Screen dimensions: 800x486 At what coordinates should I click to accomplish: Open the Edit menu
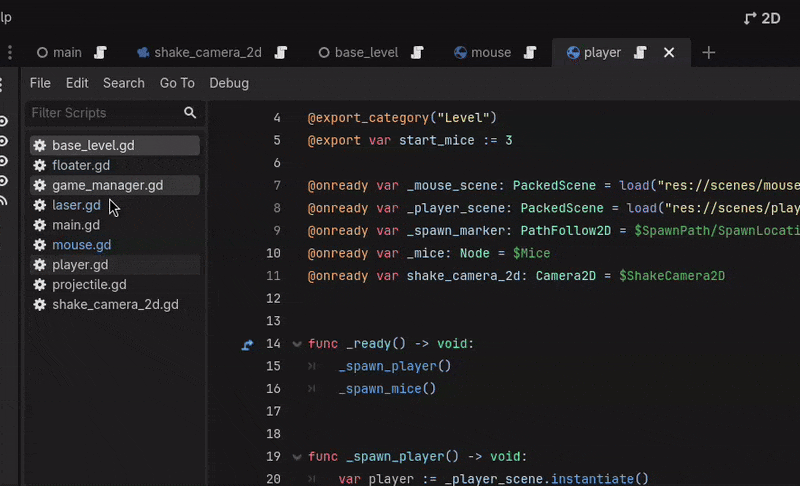coord(77,83)
